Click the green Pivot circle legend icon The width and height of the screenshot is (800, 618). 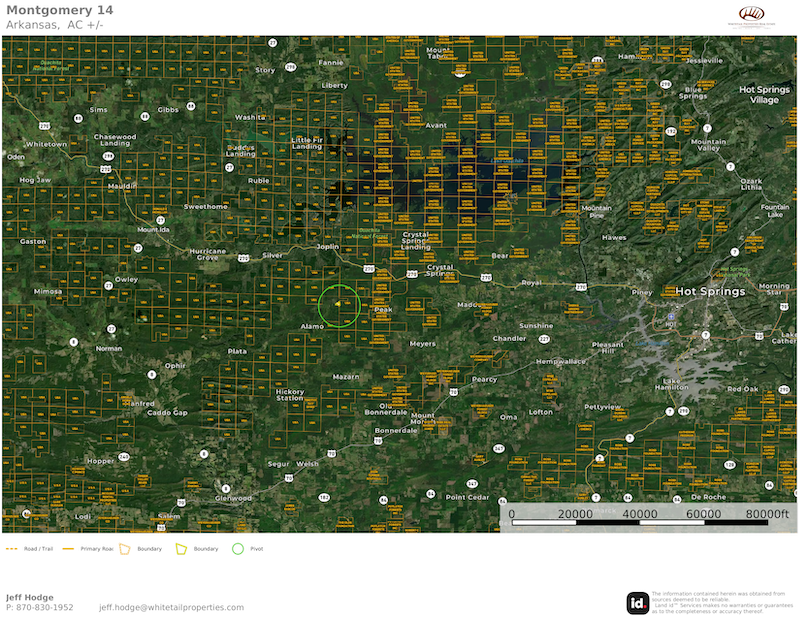pyautogui.click(x=237, y=549)
